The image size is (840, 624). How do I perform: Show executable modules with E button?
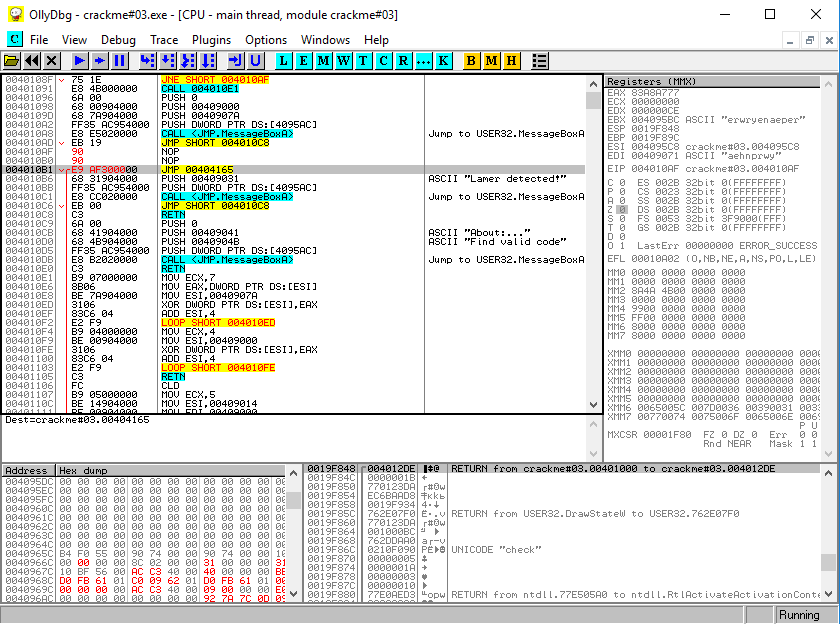click(x=303, y=61)
